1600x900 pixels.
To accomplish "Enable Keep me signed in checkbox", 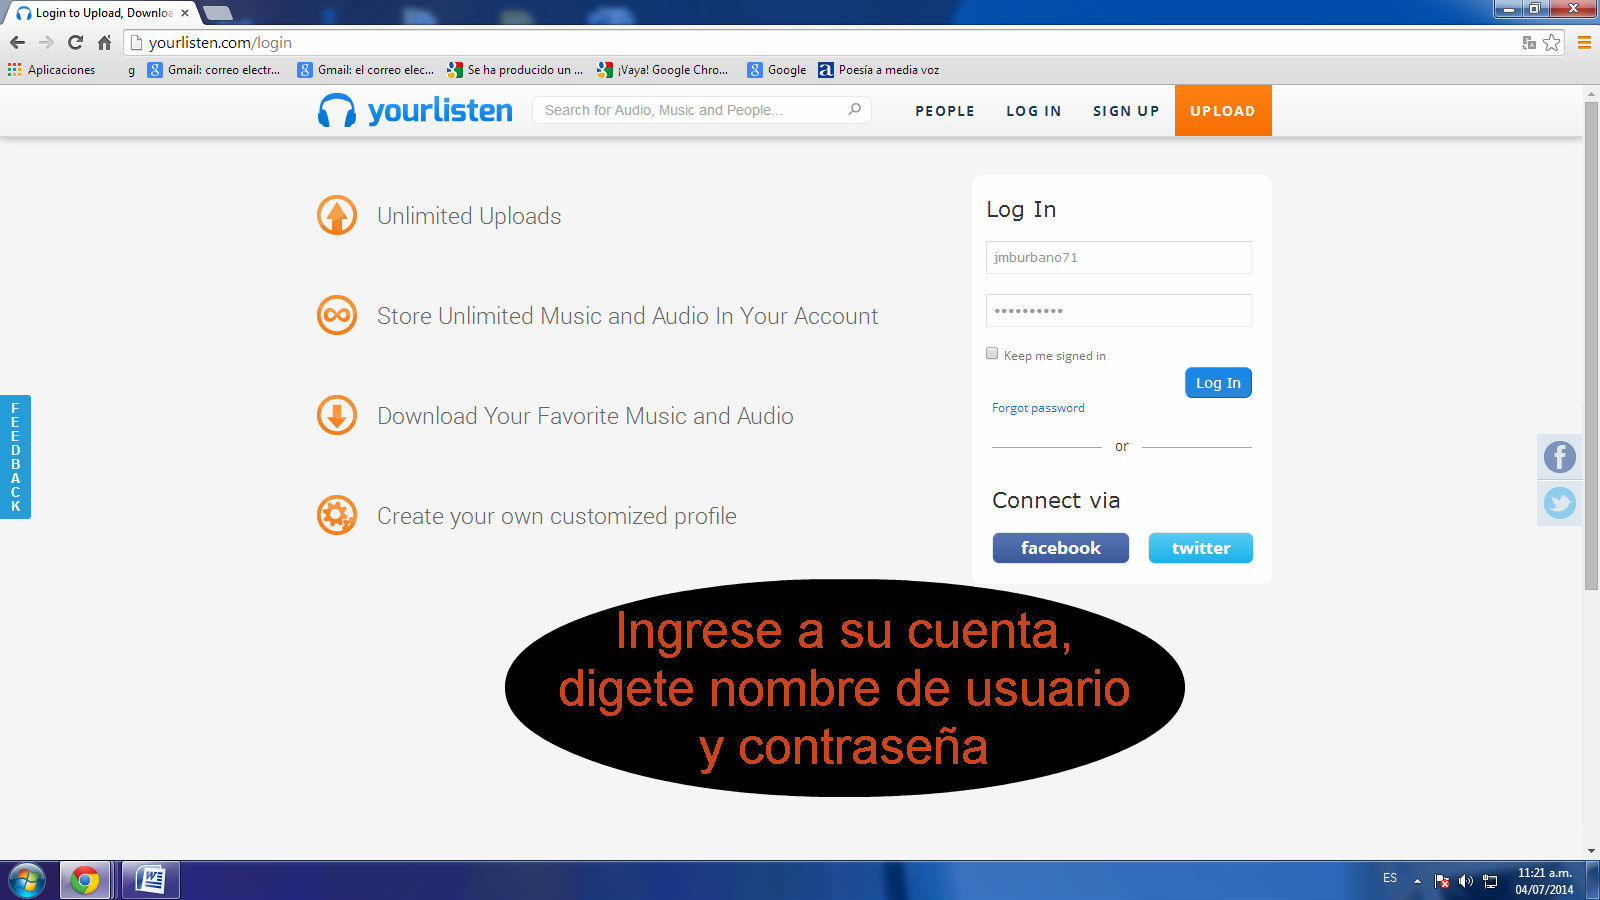I will 992,354.
